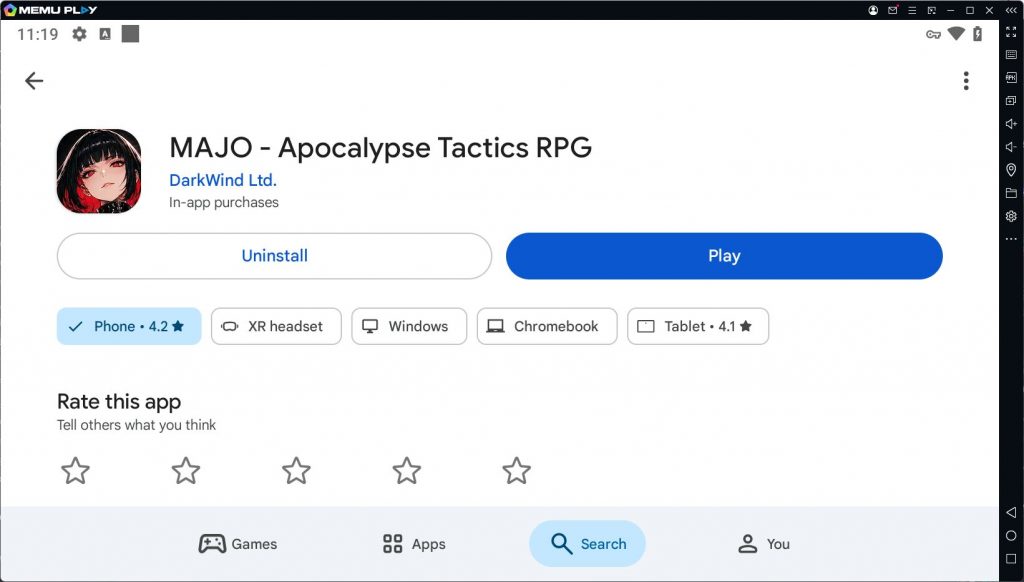
Task: Open multi-instance manager sidebar icon
Action: click(1011, 101)
